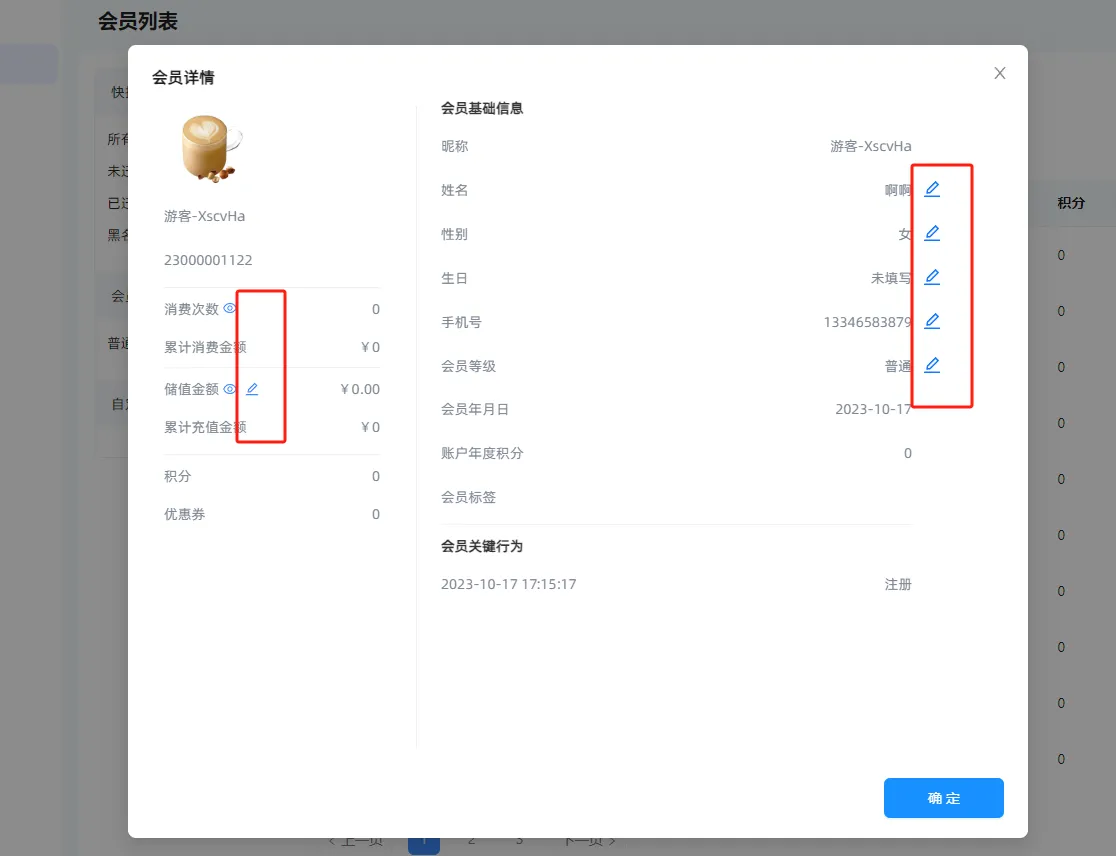Open the 手机号 edit pencil

(932, 321)
